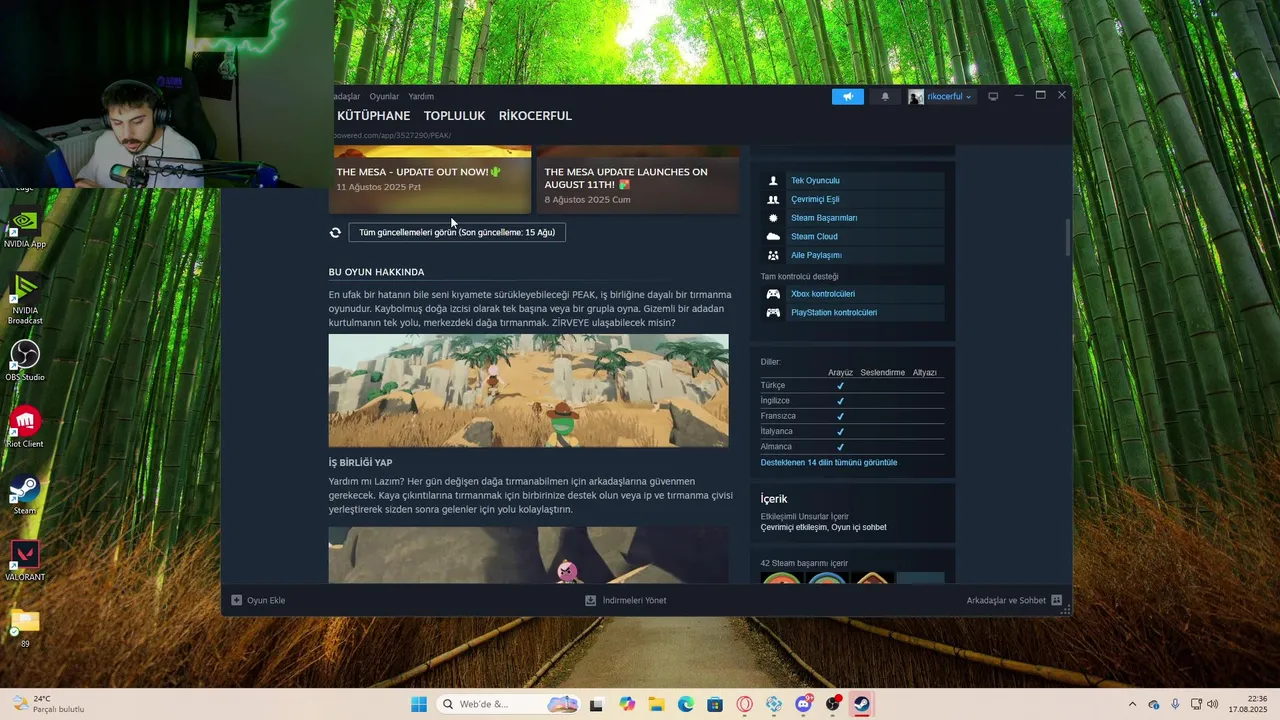The image size is (1280, 720).
Task: Click the Fransızca language row
Action: [x=852, y=416]
